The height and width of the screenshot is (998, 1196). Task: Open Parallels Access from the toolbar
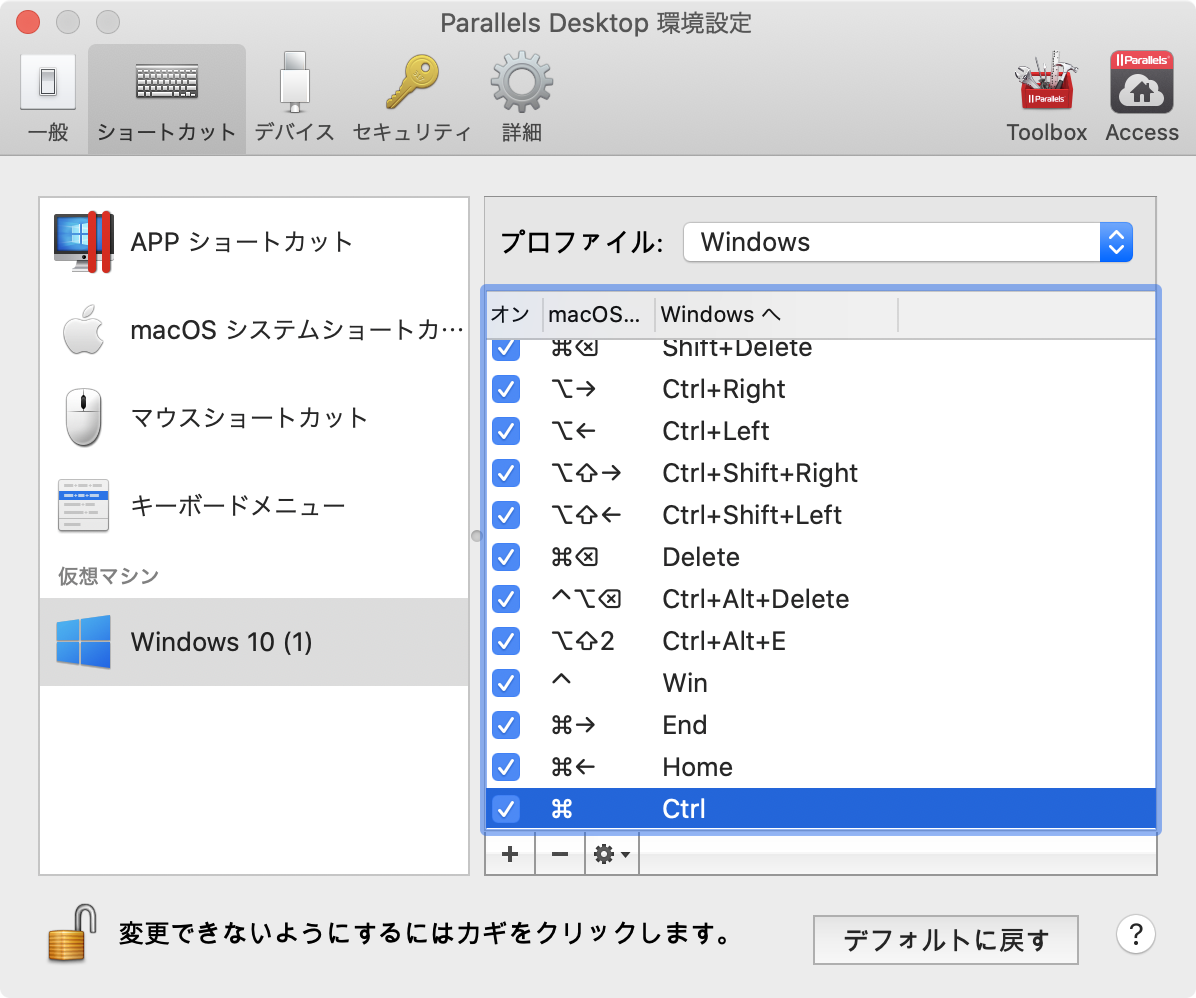(x=1142, y=99)
